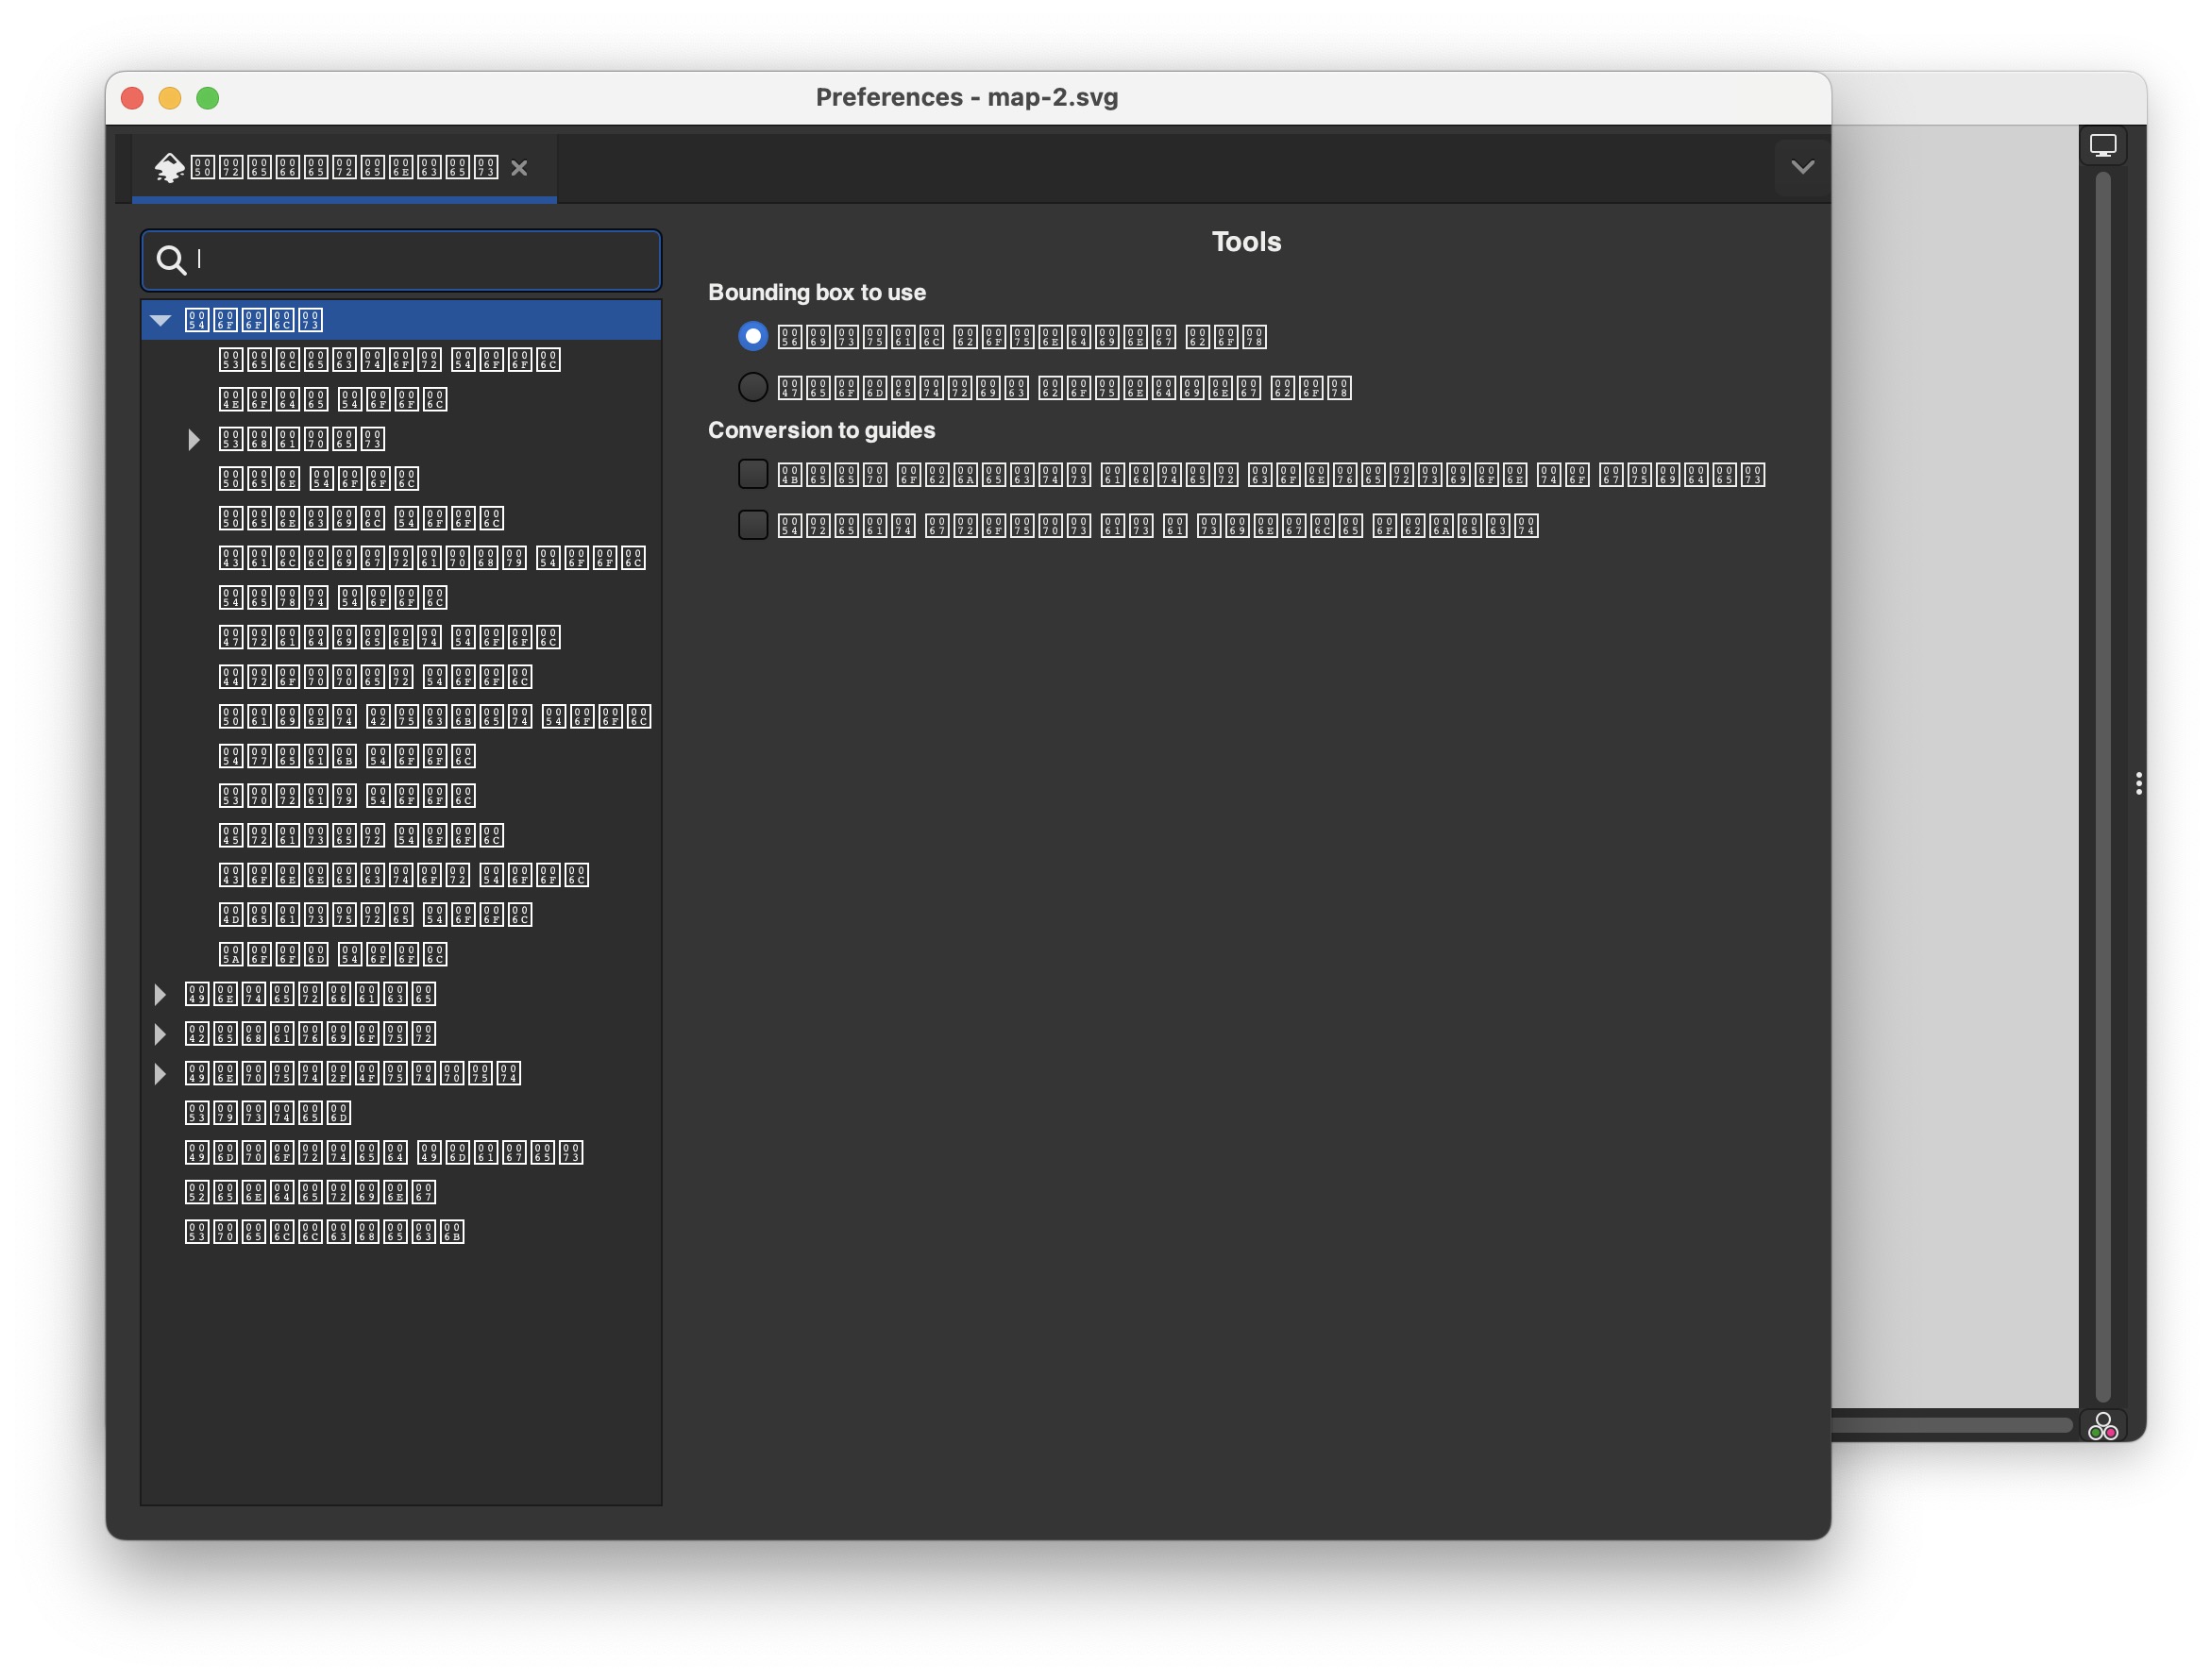This screenshot has height=1680, width=2211.
Task: Open the Paint Bucket Tool entry
Action: pyautogui.click(x=434, y=717)
